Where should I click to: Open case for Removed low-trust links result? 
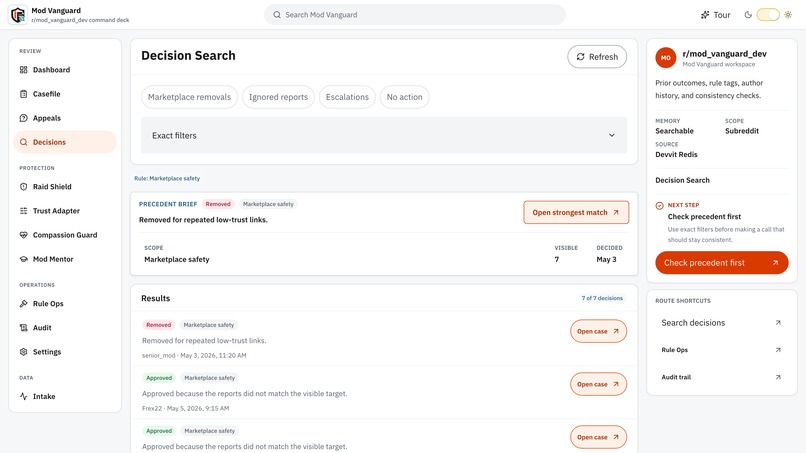click(x=598, y=332)
